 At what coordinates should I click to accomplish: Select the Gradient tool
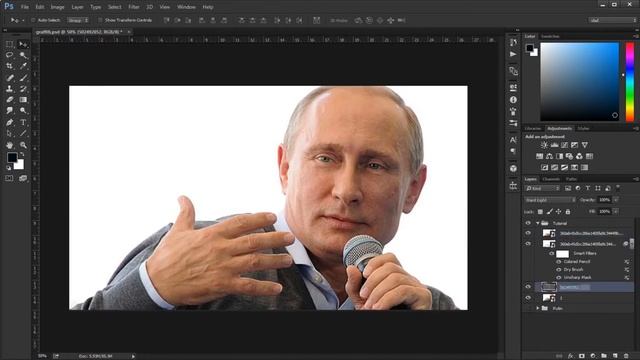pyautogui.click(x=23, y=100)
